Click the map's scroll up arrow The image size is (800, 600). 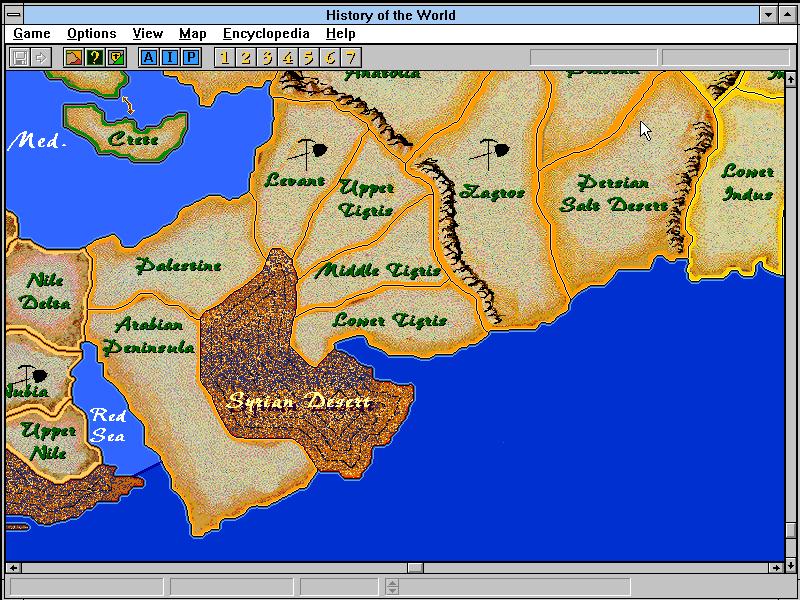pos(790,79)
